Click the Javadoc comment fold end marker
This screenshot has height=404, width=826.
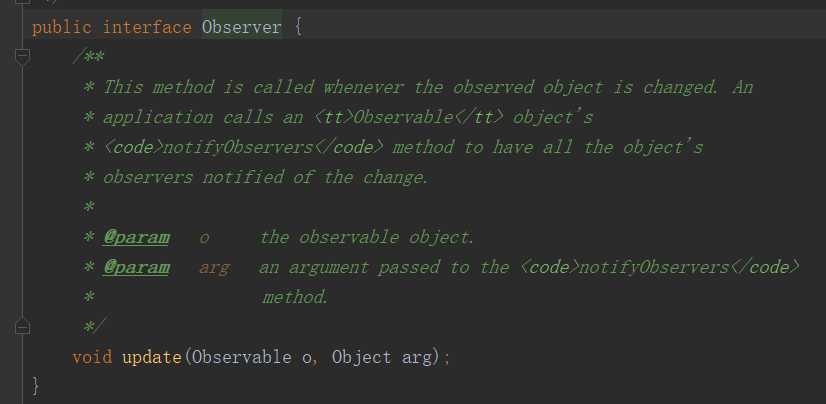click(22, 327)
